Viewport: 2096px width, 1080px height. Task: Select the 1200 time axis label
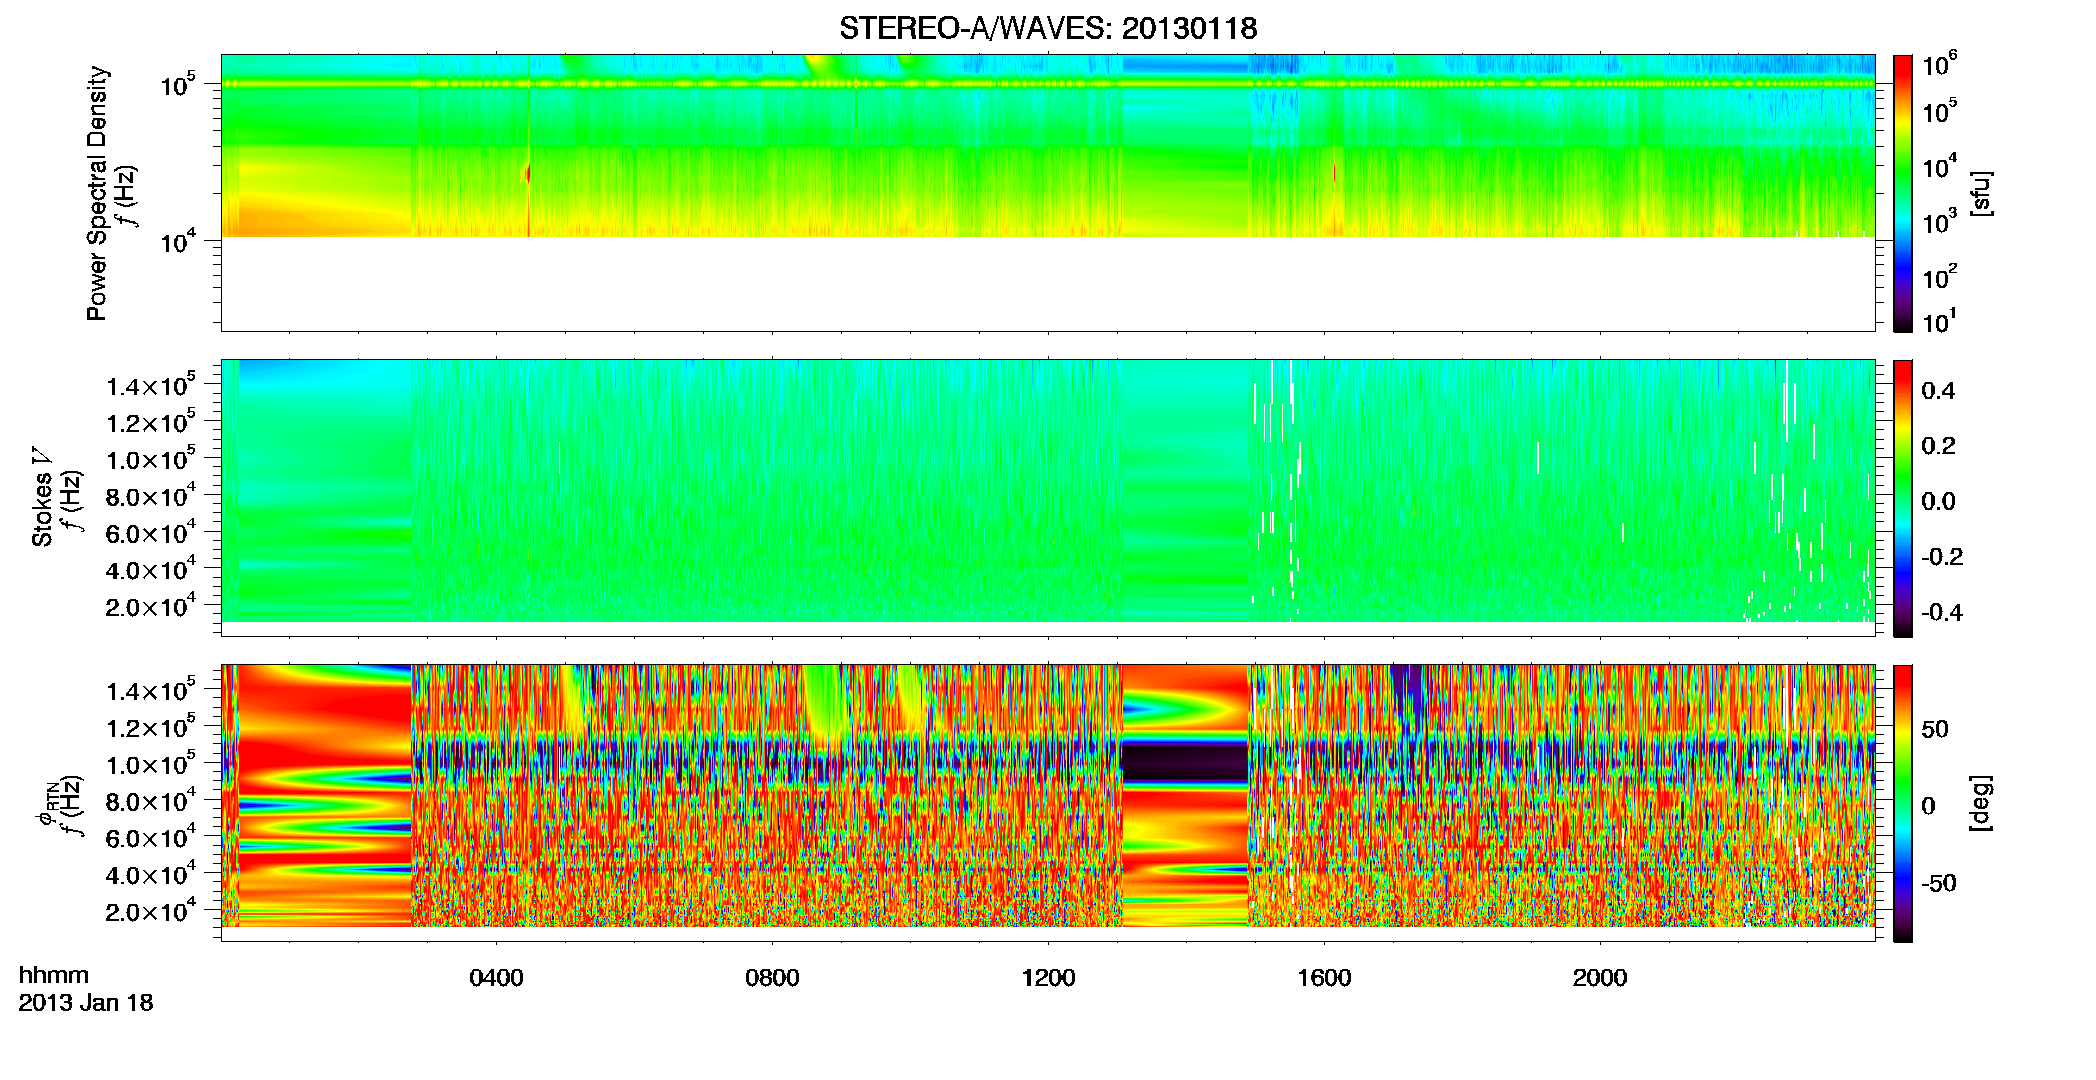[x=1048, y=978]
